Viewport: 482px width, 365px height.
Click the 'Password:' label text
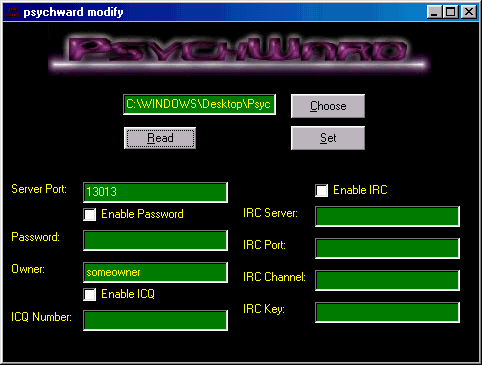click(35, 237)
